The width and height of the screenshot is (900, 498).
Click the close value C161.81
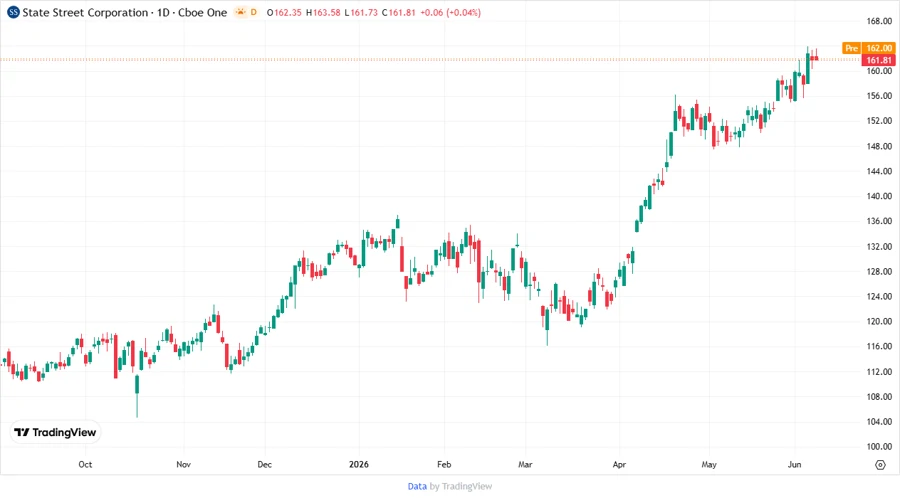point(398,12)
